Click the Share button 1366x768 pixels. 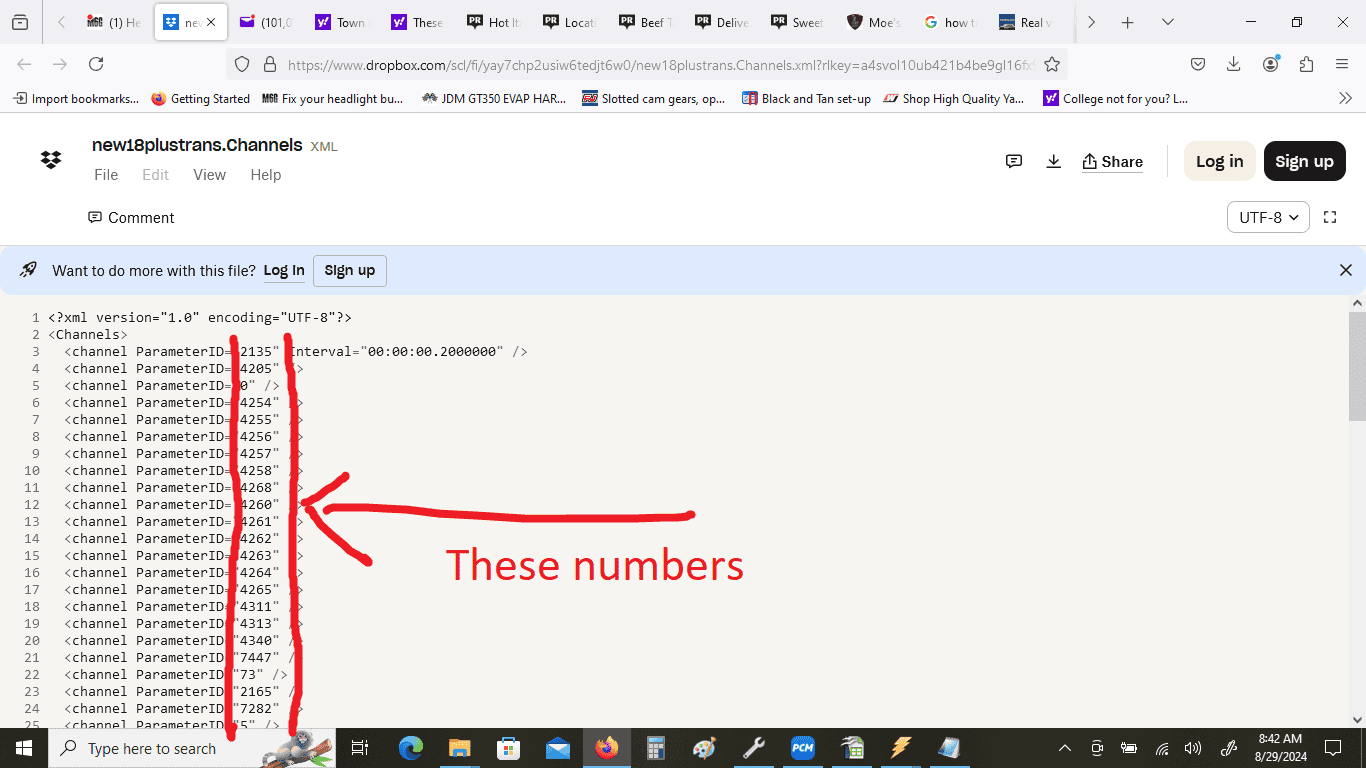point(1112,162)
